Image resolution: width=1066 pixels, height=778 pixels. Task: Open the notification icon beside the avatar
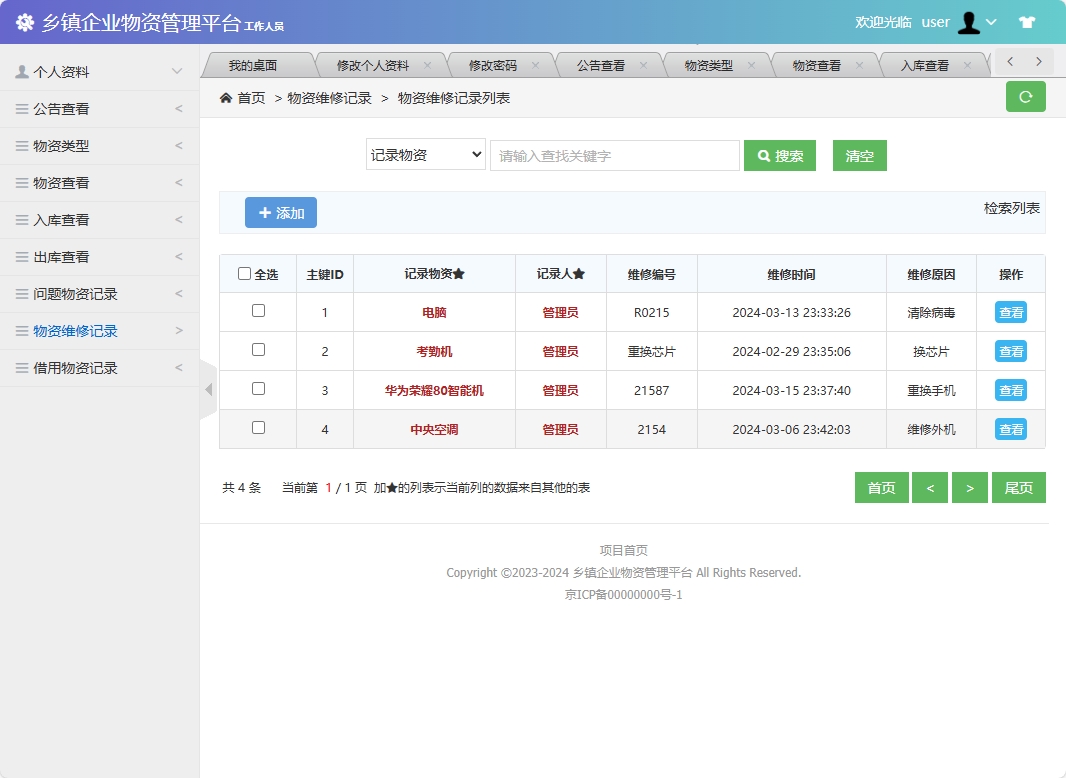(x=1027, y=21)
